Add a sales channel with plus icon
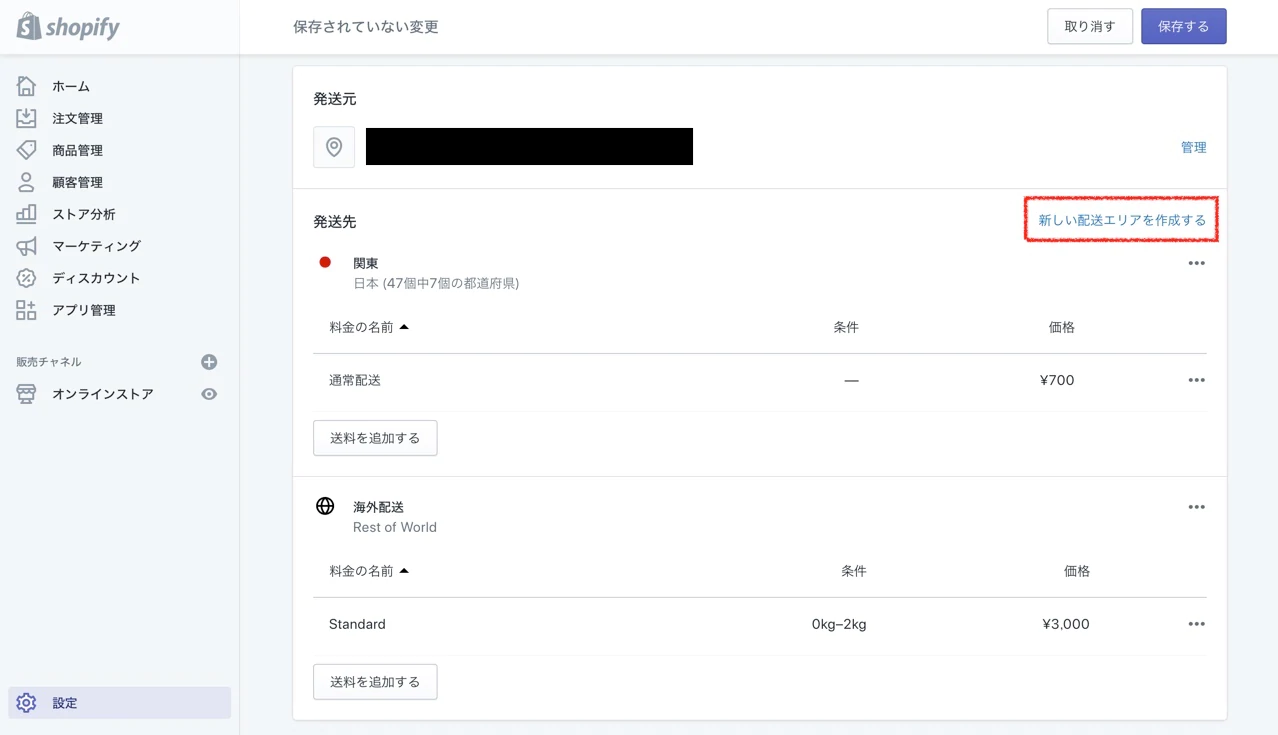Viewport: 1278px width, 735px height. 209,362
